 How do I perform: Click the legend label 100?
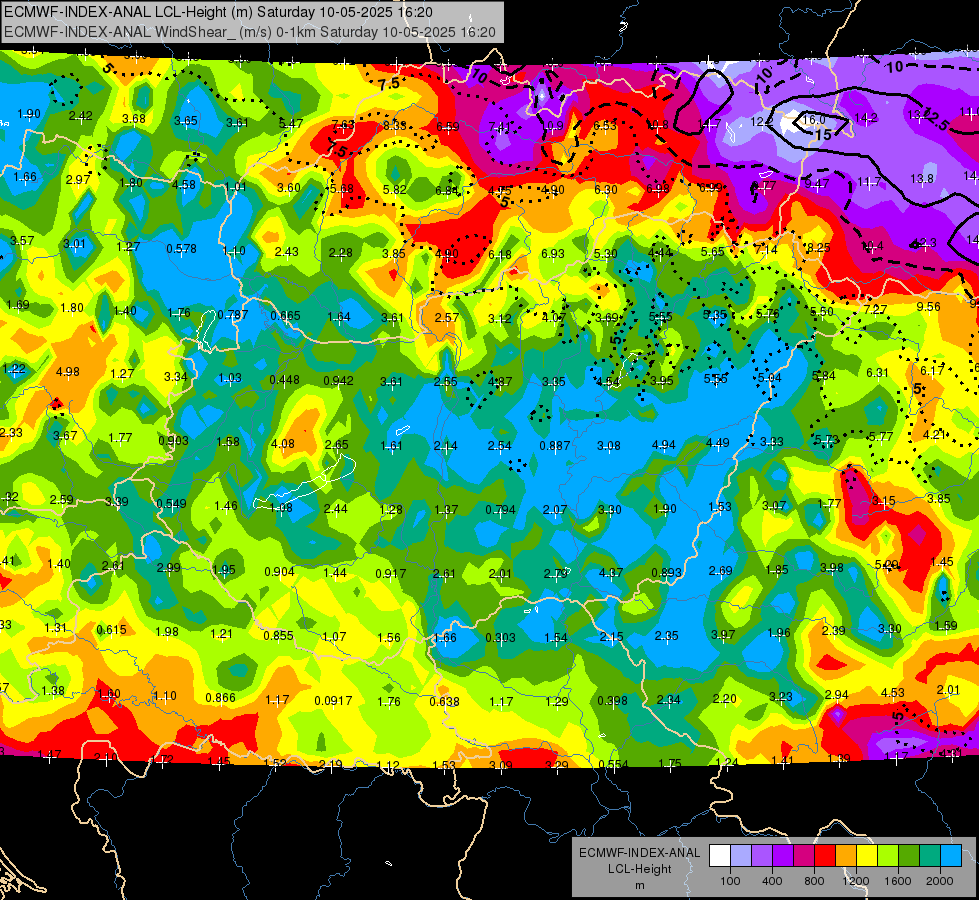[730, 881]
